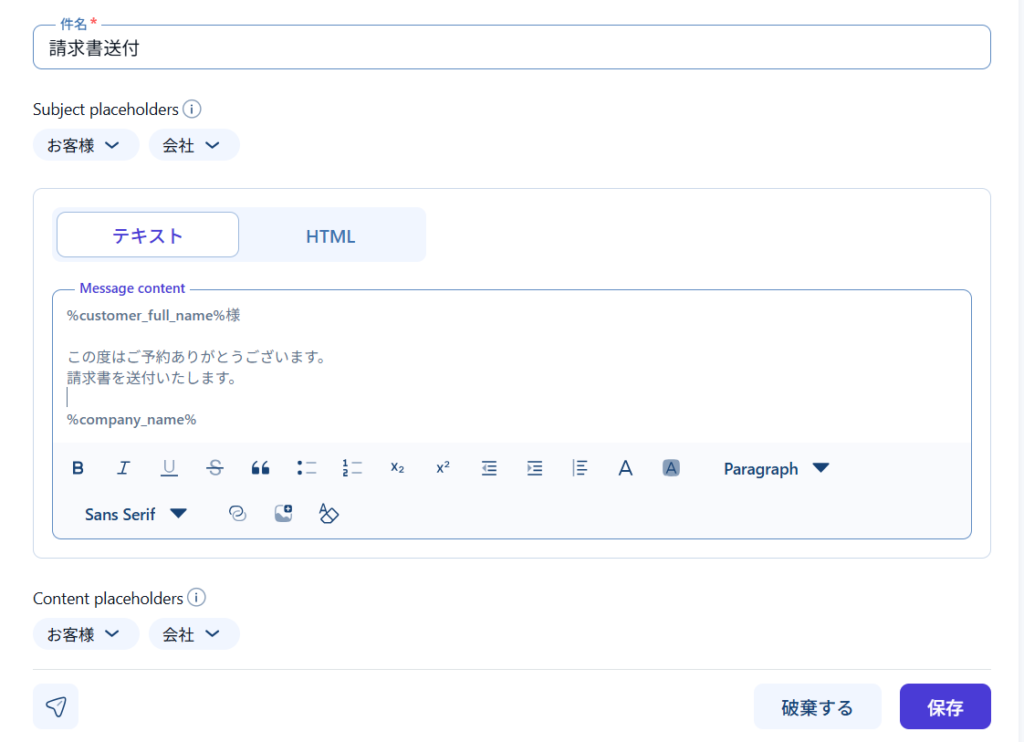Clear text formatting with the eraser icon

coord(329,514)
